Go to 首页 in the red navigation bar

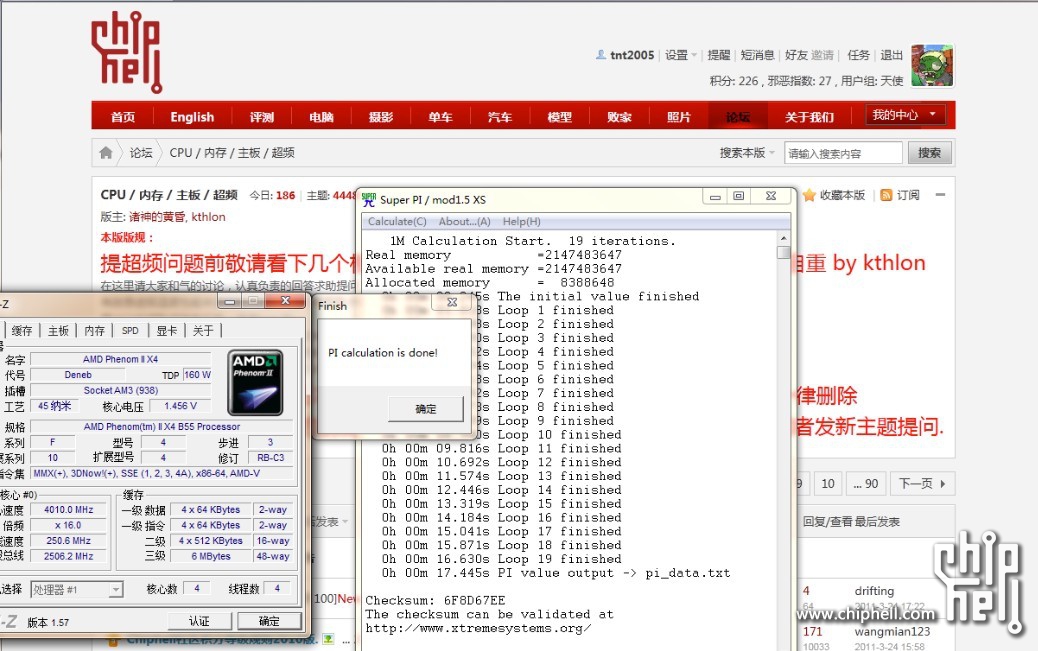coord(123,117)
